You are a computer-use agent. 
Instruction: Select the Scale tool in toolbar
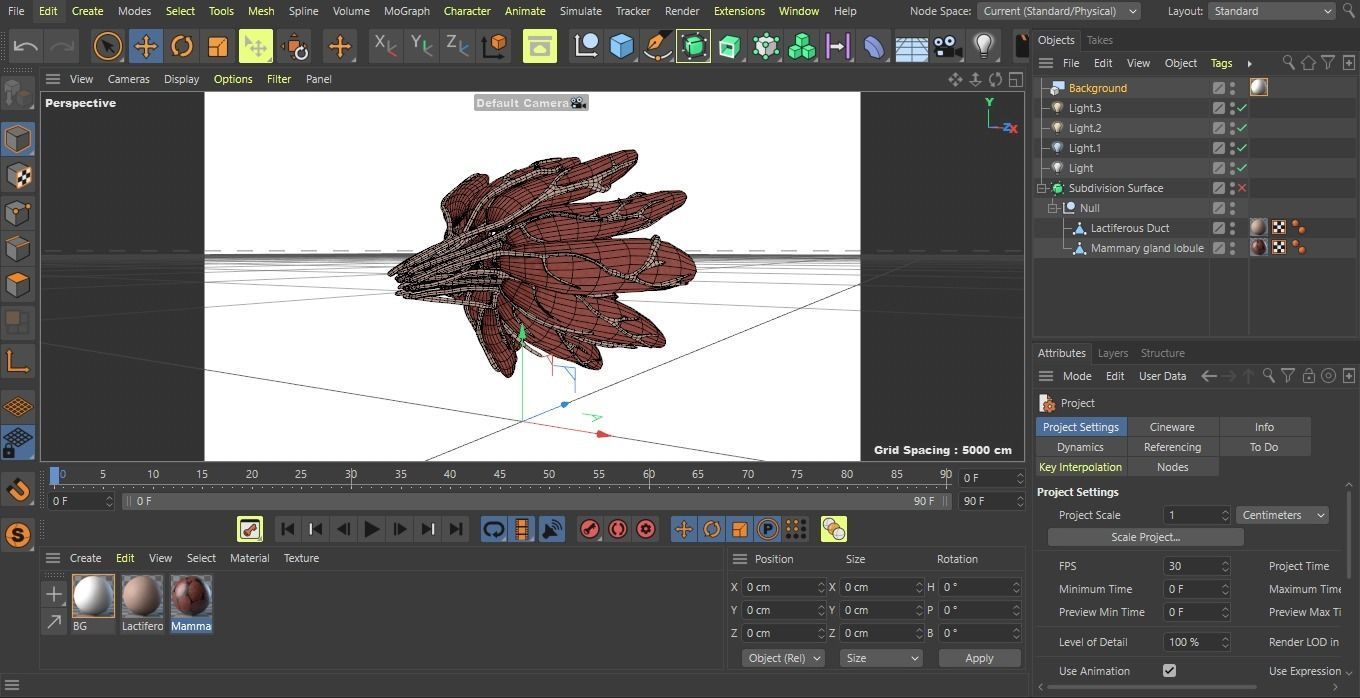click(217, 46)
